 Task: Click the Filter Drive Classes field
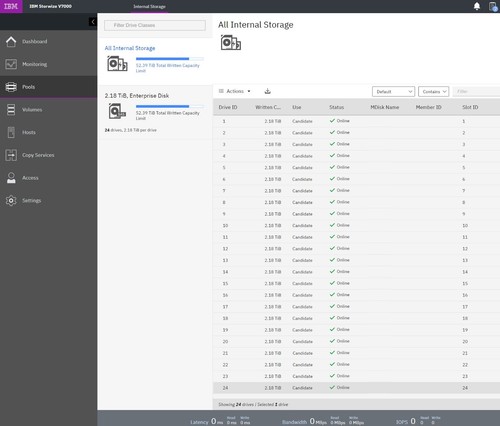pyautogui.click(x=155, y=25)
